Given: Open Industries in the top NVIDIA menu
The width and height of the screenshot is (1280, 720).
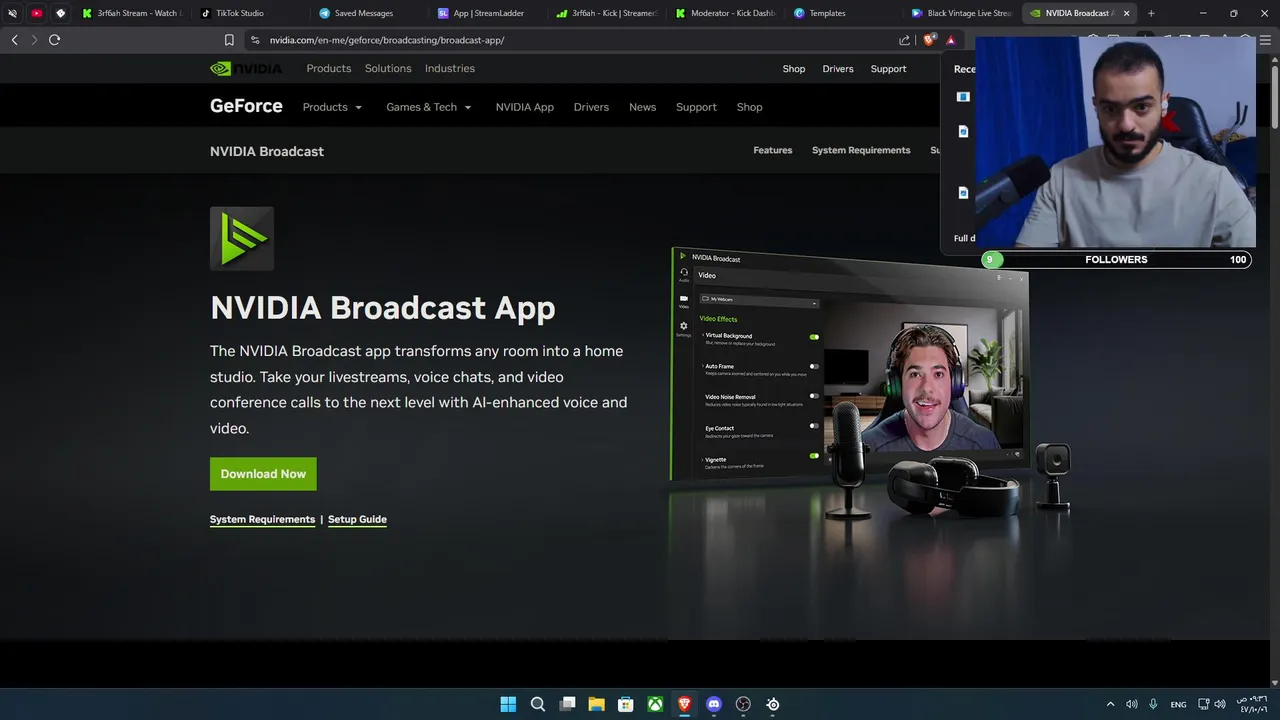Looking at the screenshot, I should point(450,69).
